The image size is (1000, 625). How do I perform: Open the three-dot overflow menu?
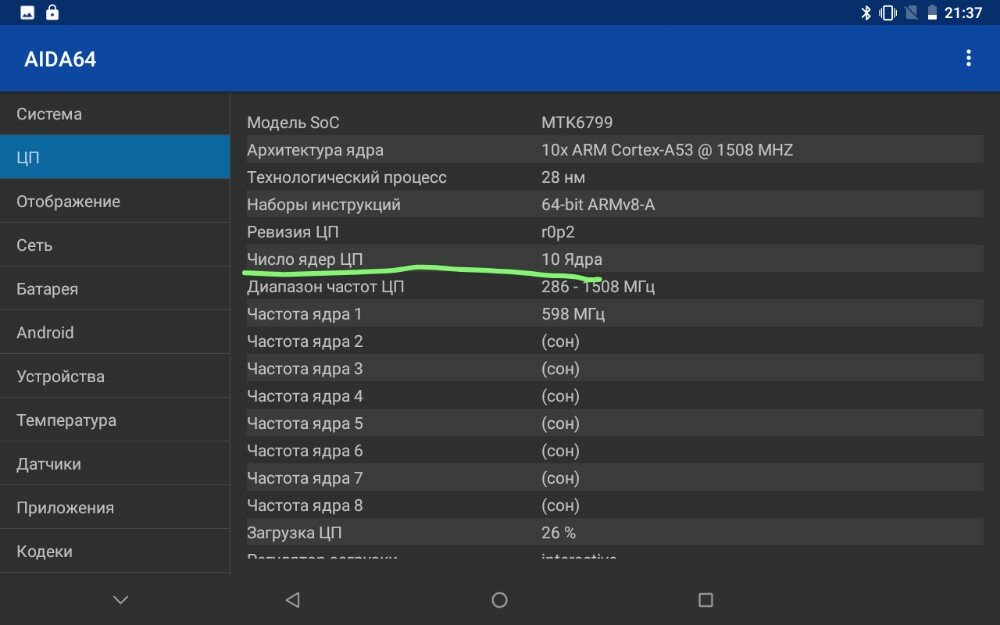pyautogui.click(x=968, y=58)
